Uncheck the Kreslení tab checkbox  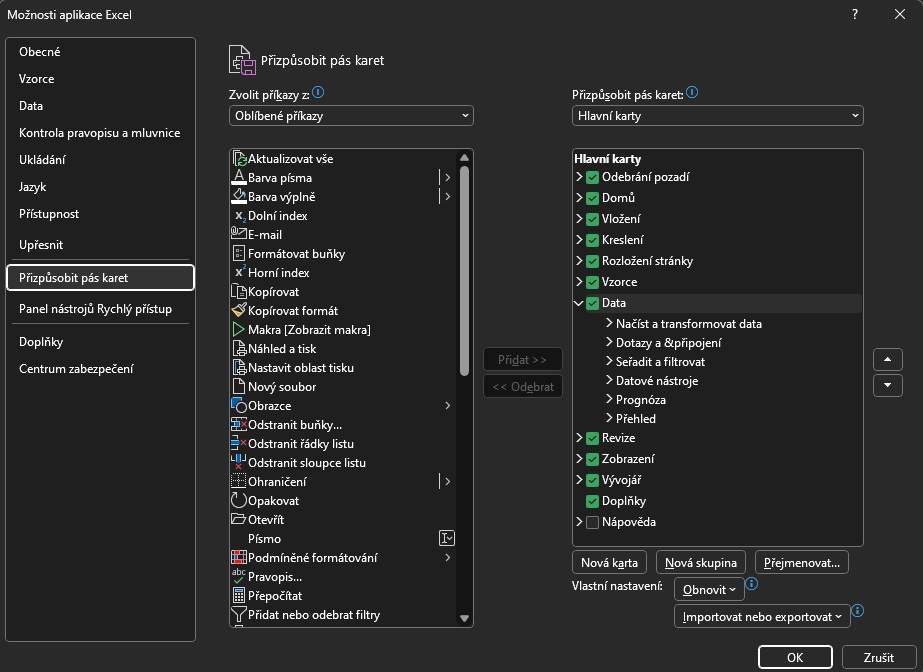(x=592, y=240)
